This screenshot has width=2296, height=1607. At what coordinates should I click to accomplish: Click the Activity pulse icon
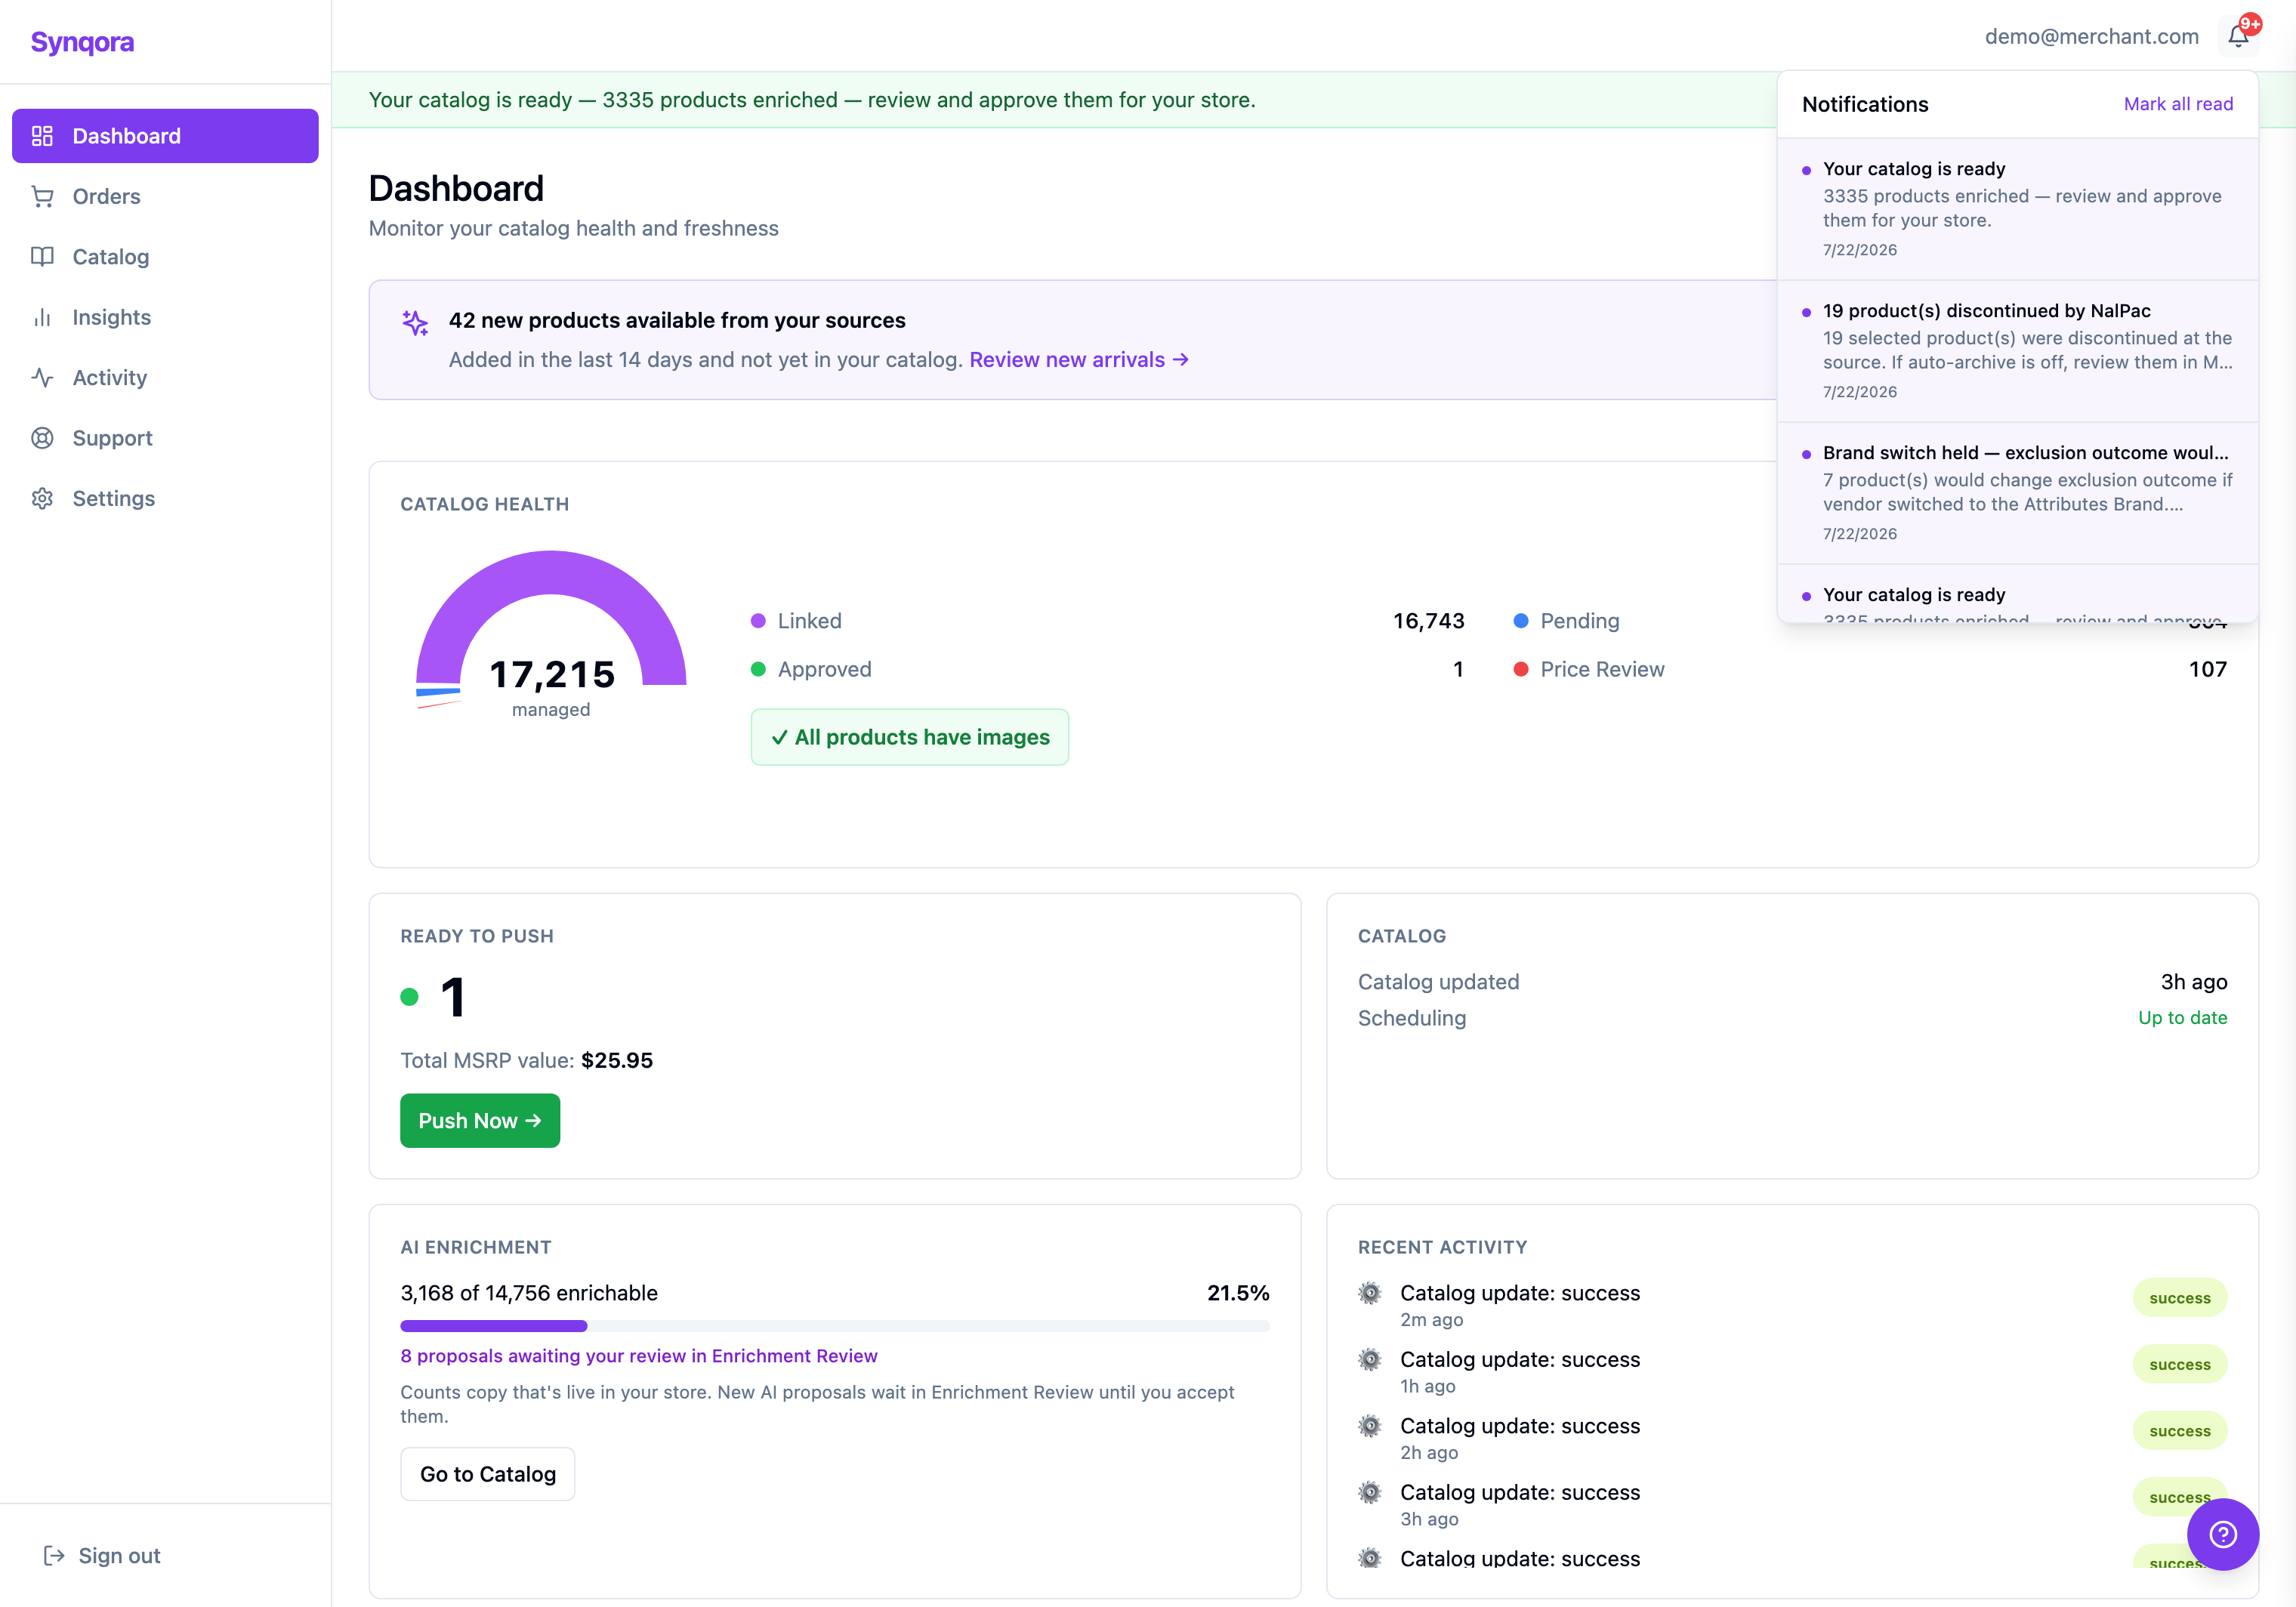42,378
